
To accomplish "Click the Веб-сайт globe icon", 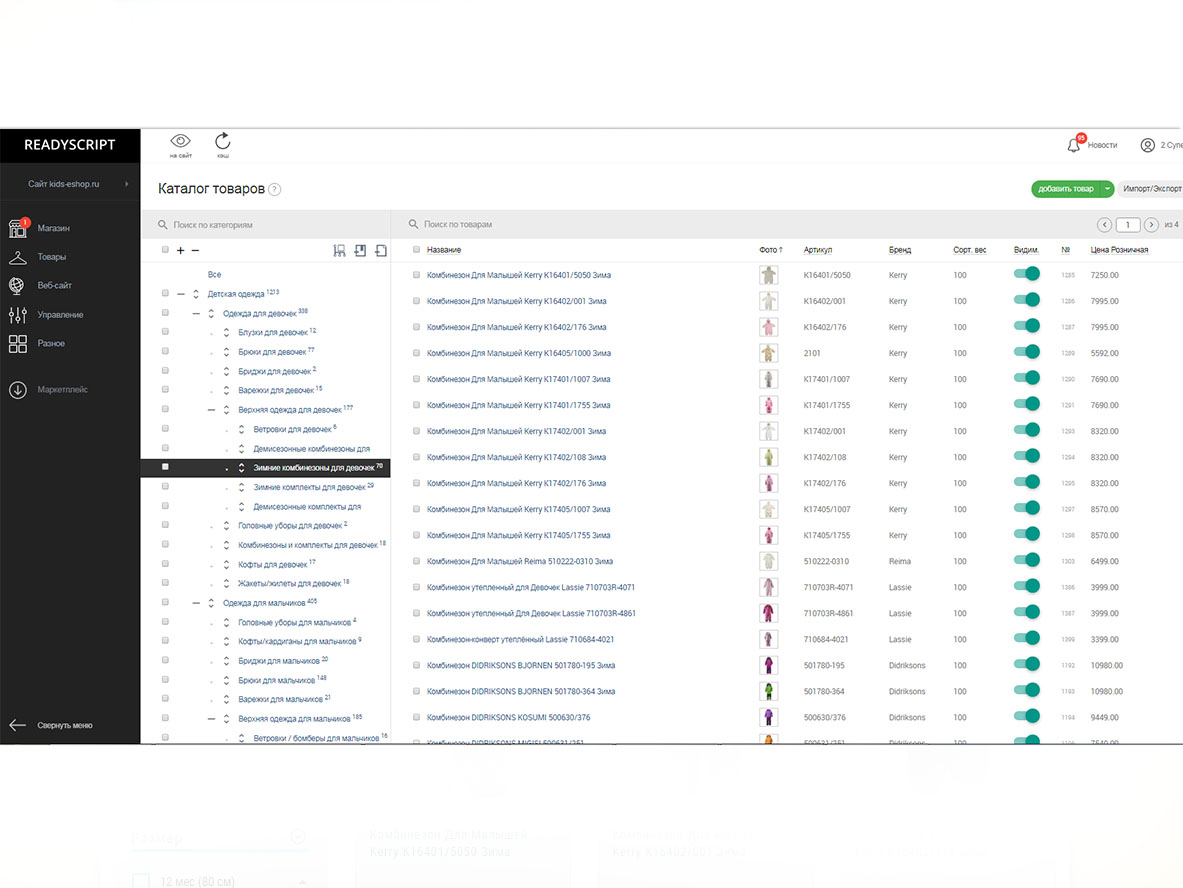I will (18, 286).
